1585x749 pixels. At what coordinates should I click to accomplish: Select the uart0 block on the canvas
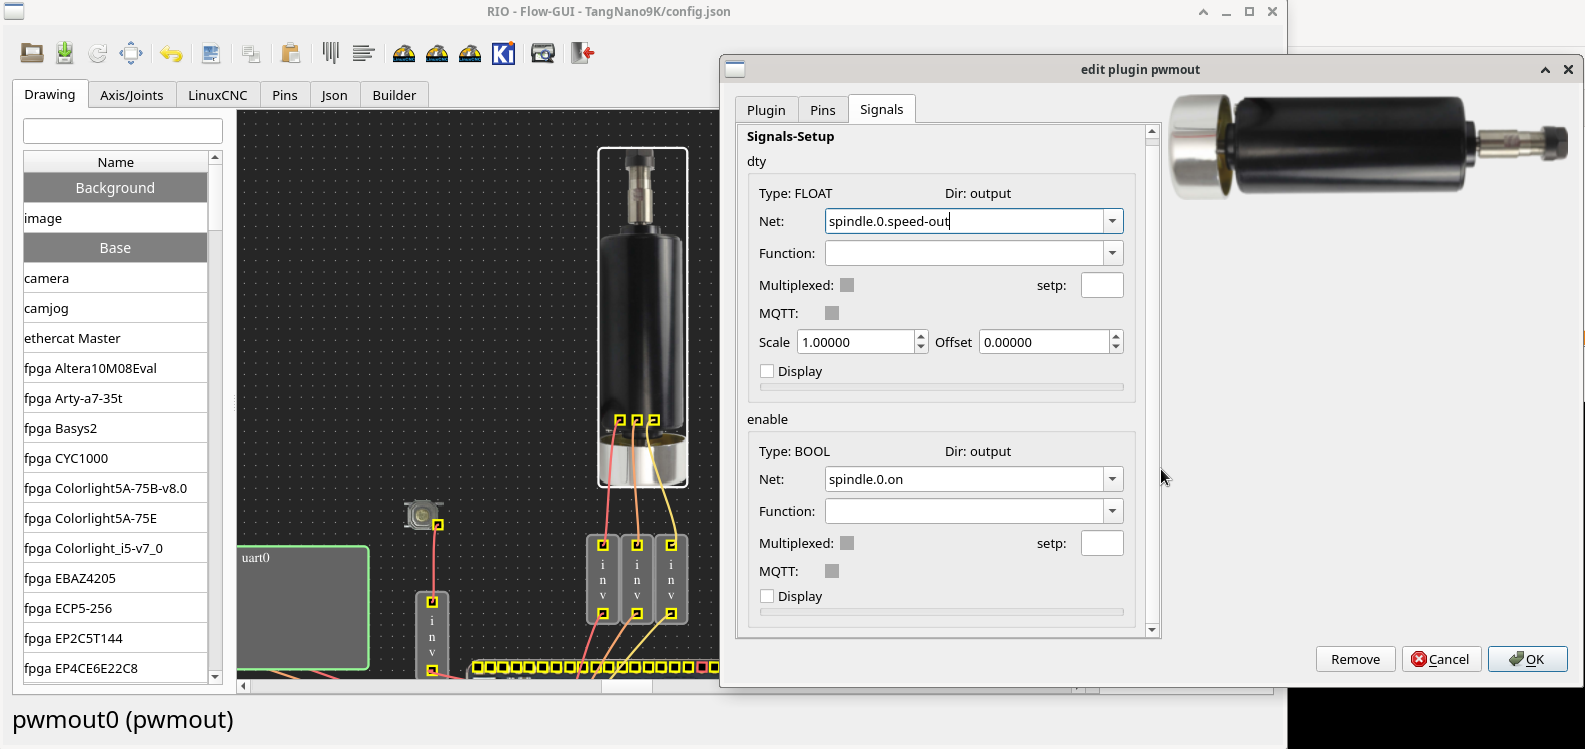point(303,607)
